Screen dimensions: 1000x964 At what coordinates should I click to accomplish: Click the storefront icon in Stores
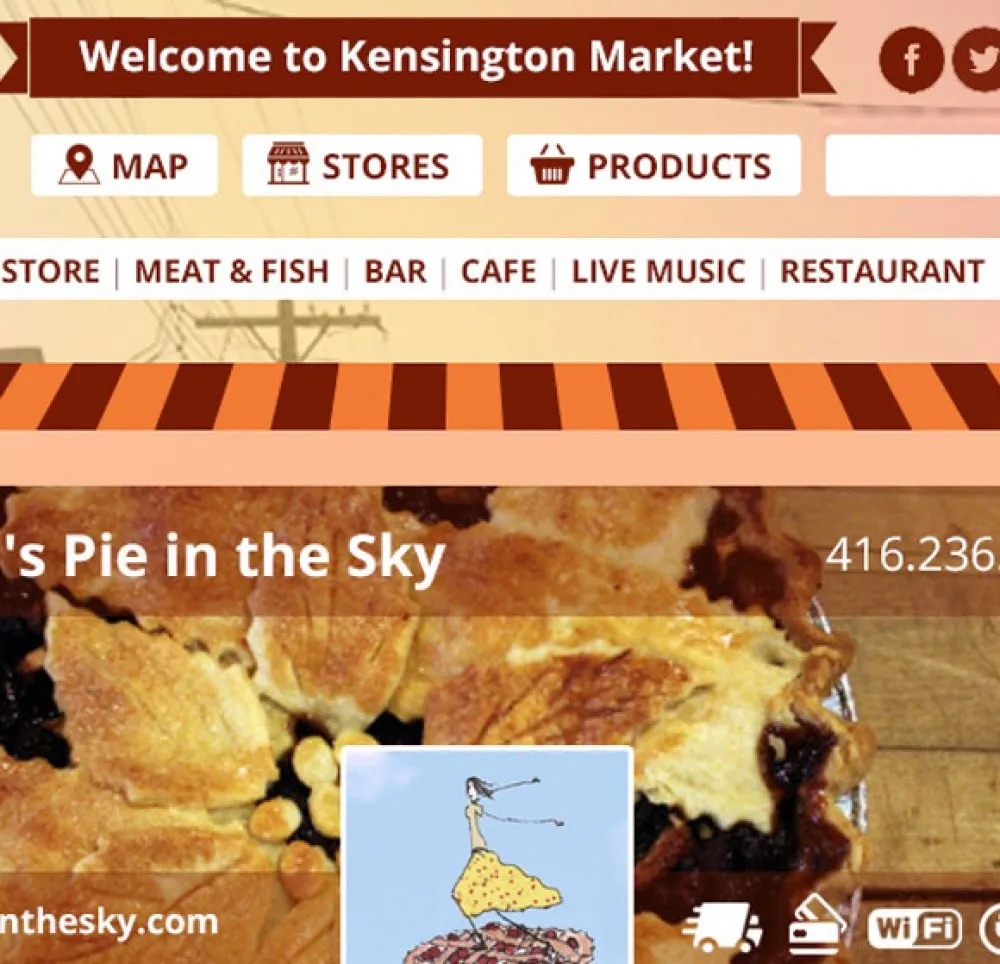[288, 164]
